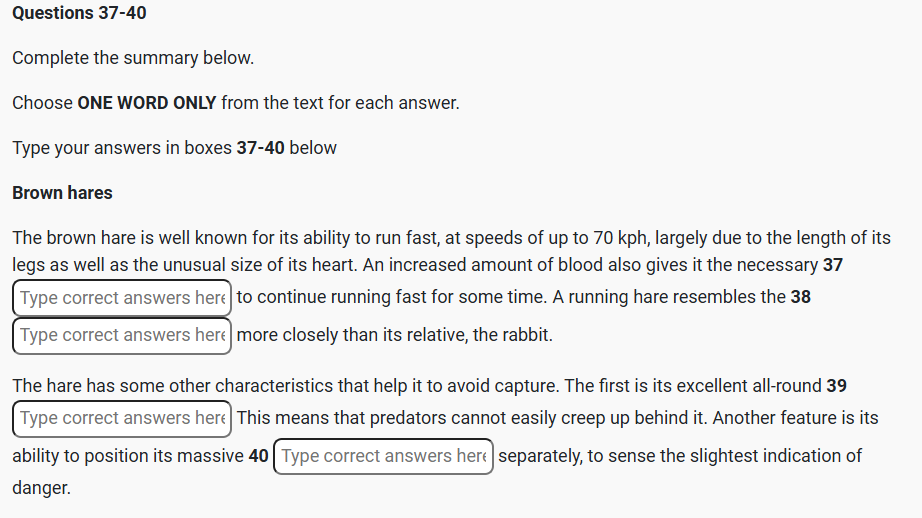Focus the question 38 answer field
The height and width of the screenshot is (518, 922).
122,335
